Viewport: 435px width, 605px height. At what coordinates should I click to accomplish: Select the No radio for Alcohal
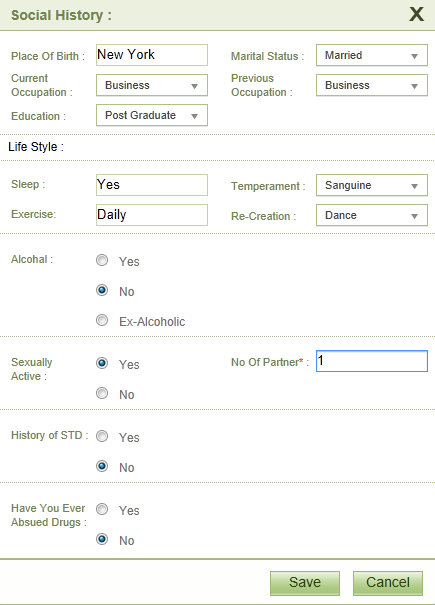(102, 290)
